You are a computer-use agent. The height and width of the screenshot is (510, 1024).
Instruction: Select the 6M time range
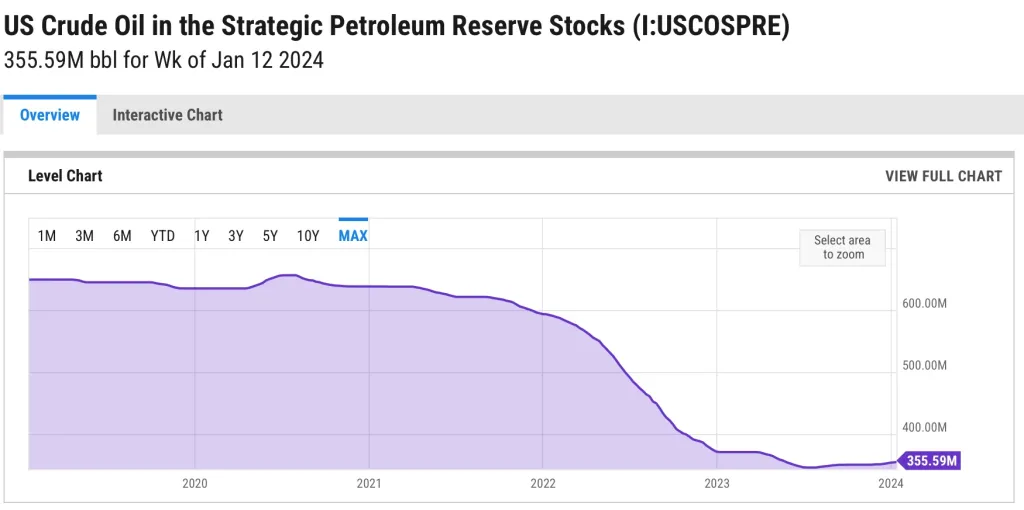pos(122,236)
